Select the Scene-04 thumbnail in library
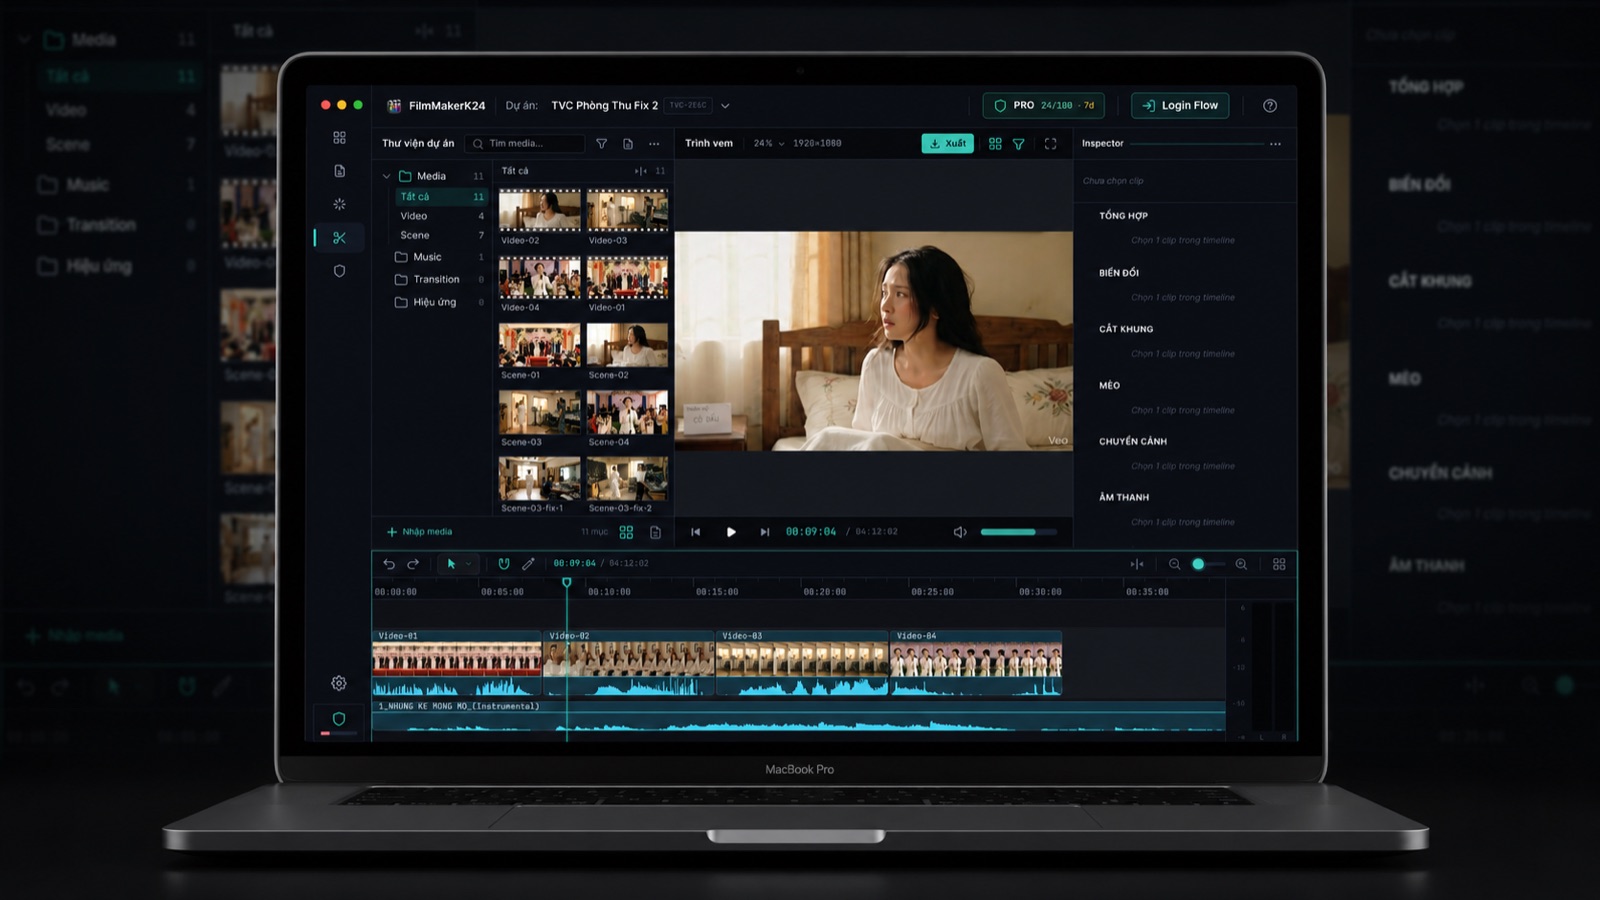 (x=627, y=412)
